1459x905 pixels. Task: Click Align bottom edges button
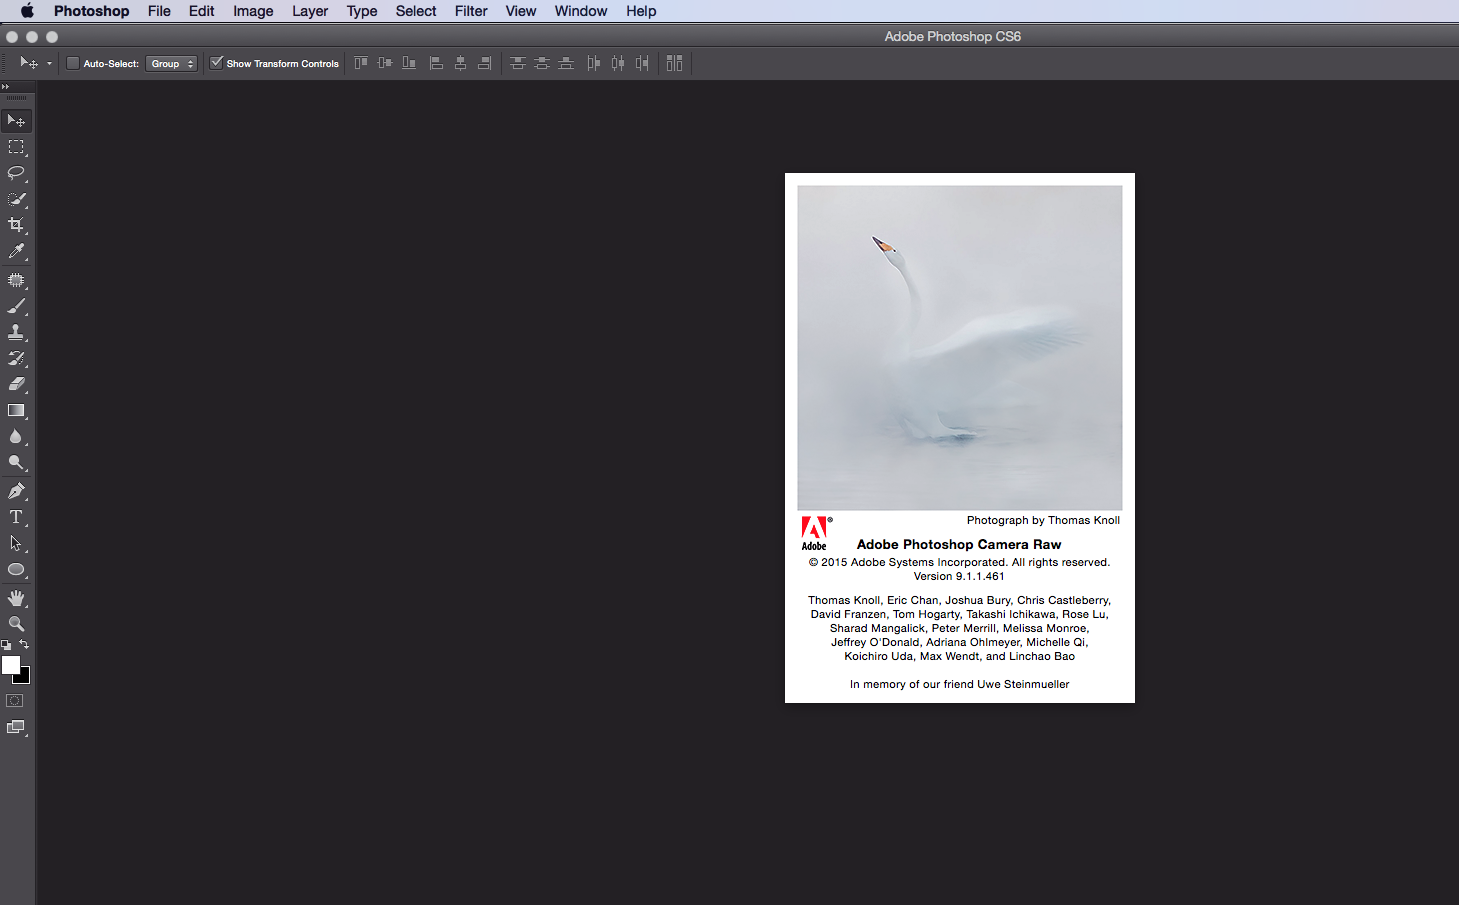pos(409,63)
